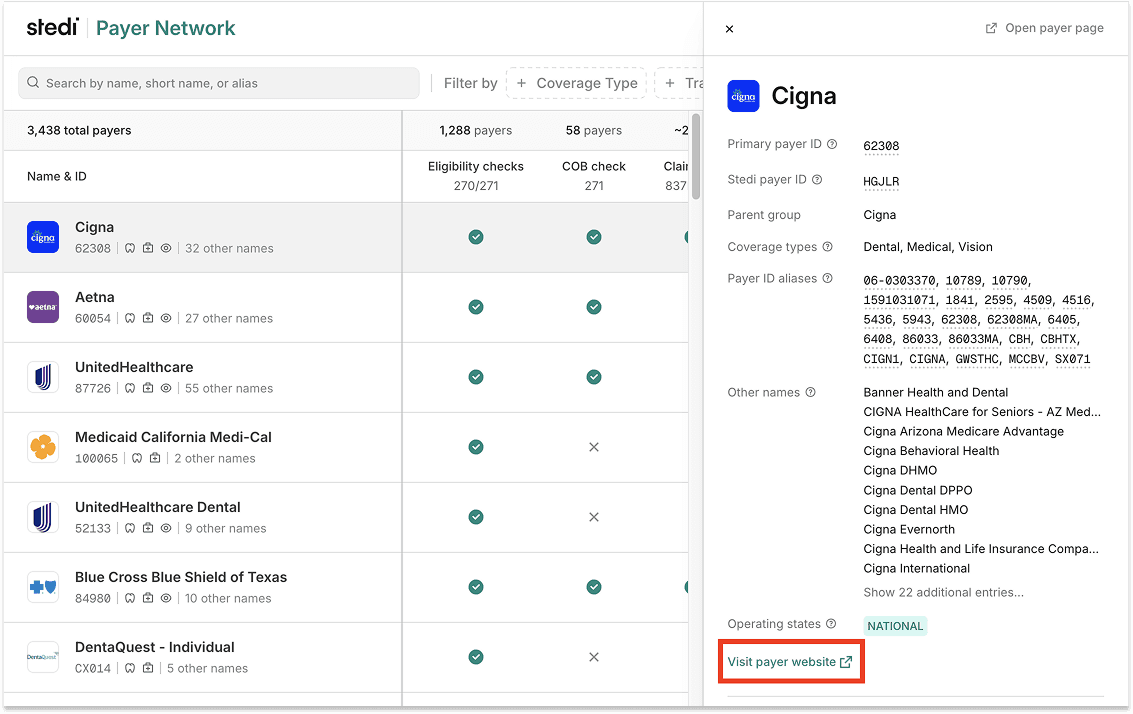Viewport: 1133px width, 714px height.
Task: Click alias SX071
Action: point(1072,359)
